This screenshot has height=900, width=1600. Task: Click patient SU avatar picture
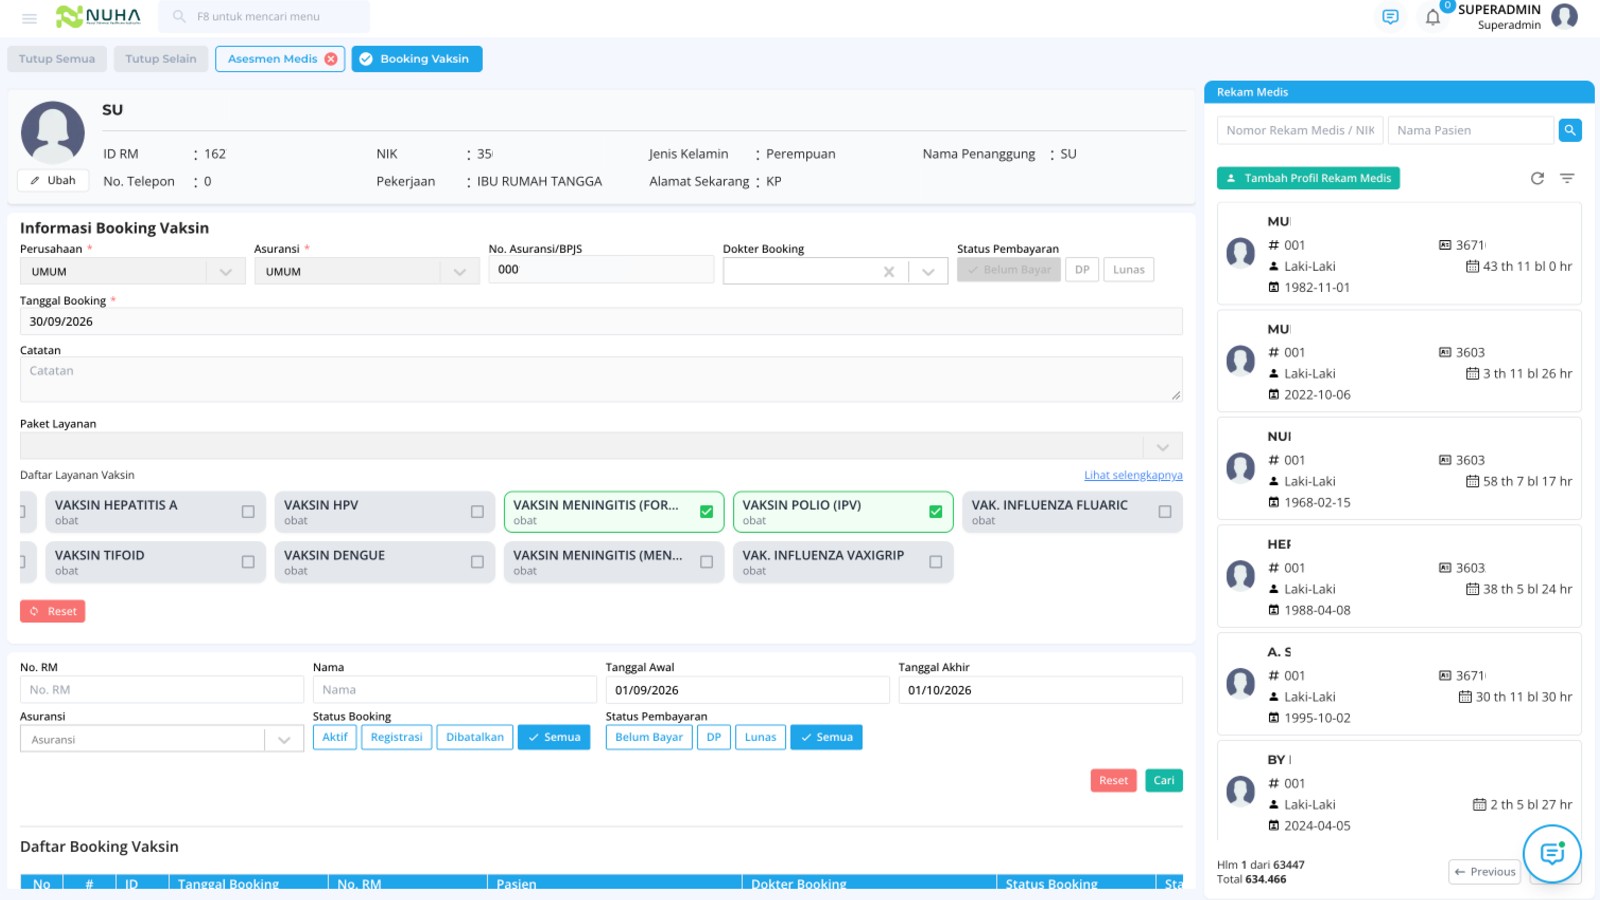coord(53,131)
